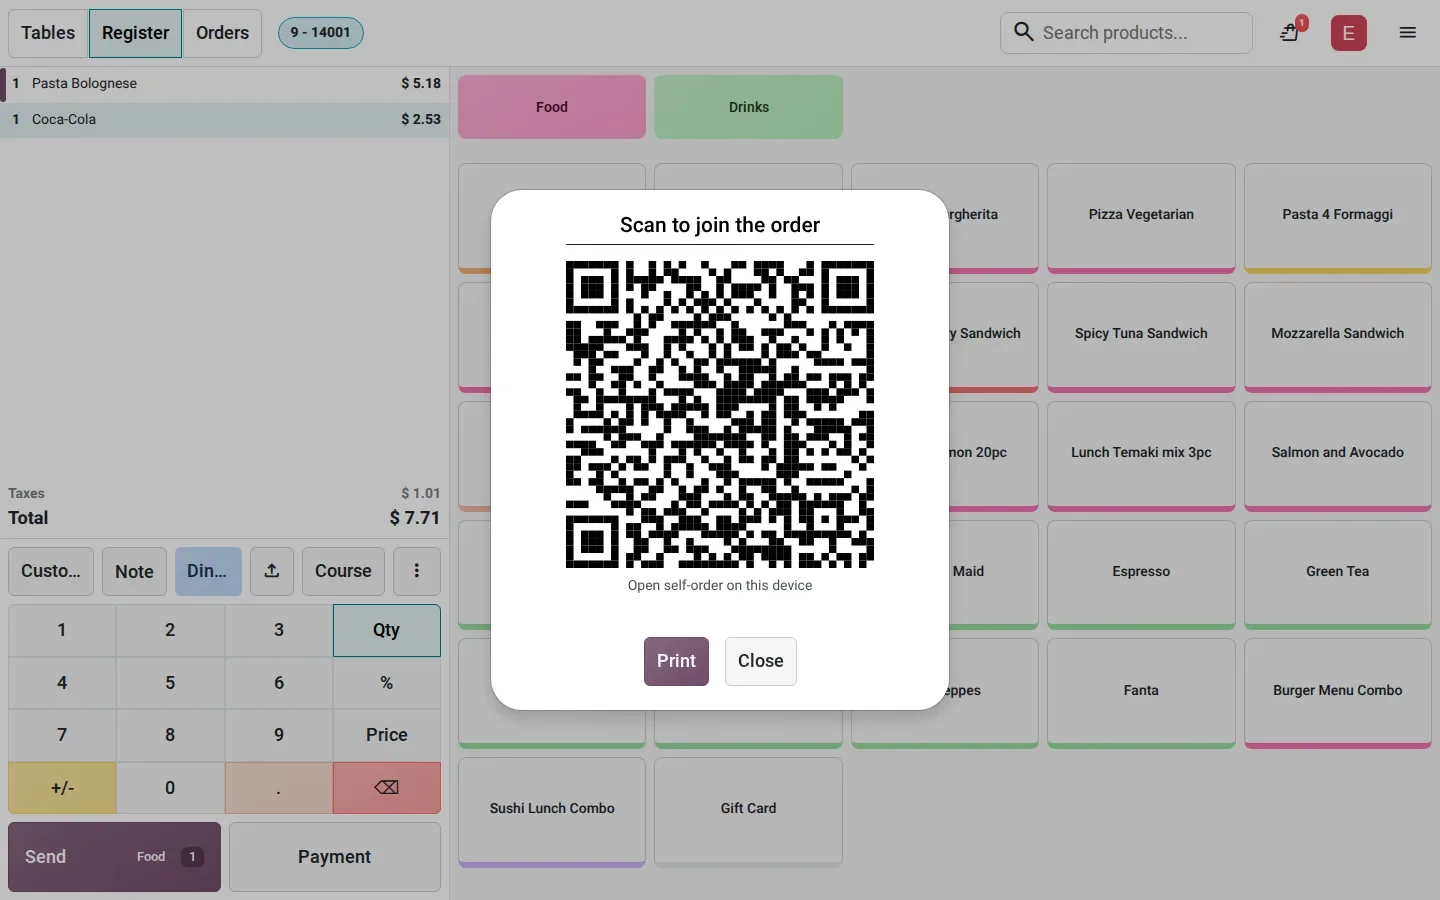The image size is (1440, 900).
Task: Click the backspace delete key
Action: 387,788
